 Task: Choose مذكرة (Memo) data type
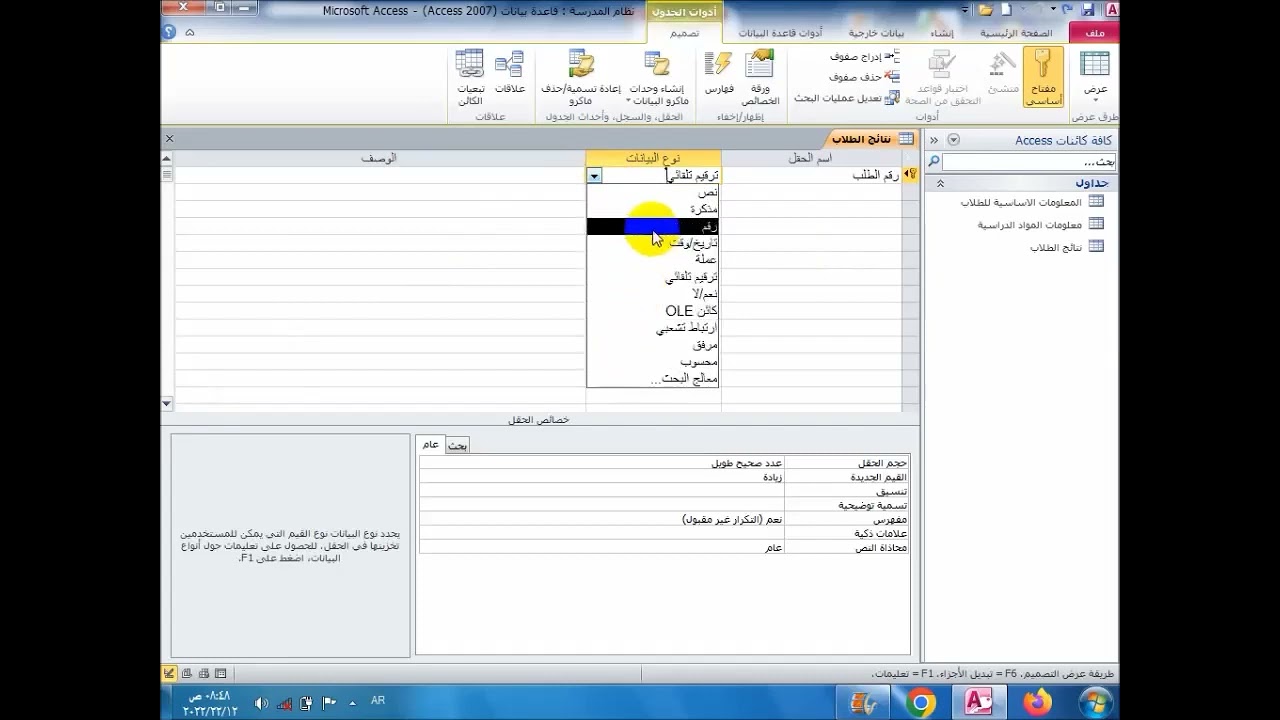(x=653, y=209)
